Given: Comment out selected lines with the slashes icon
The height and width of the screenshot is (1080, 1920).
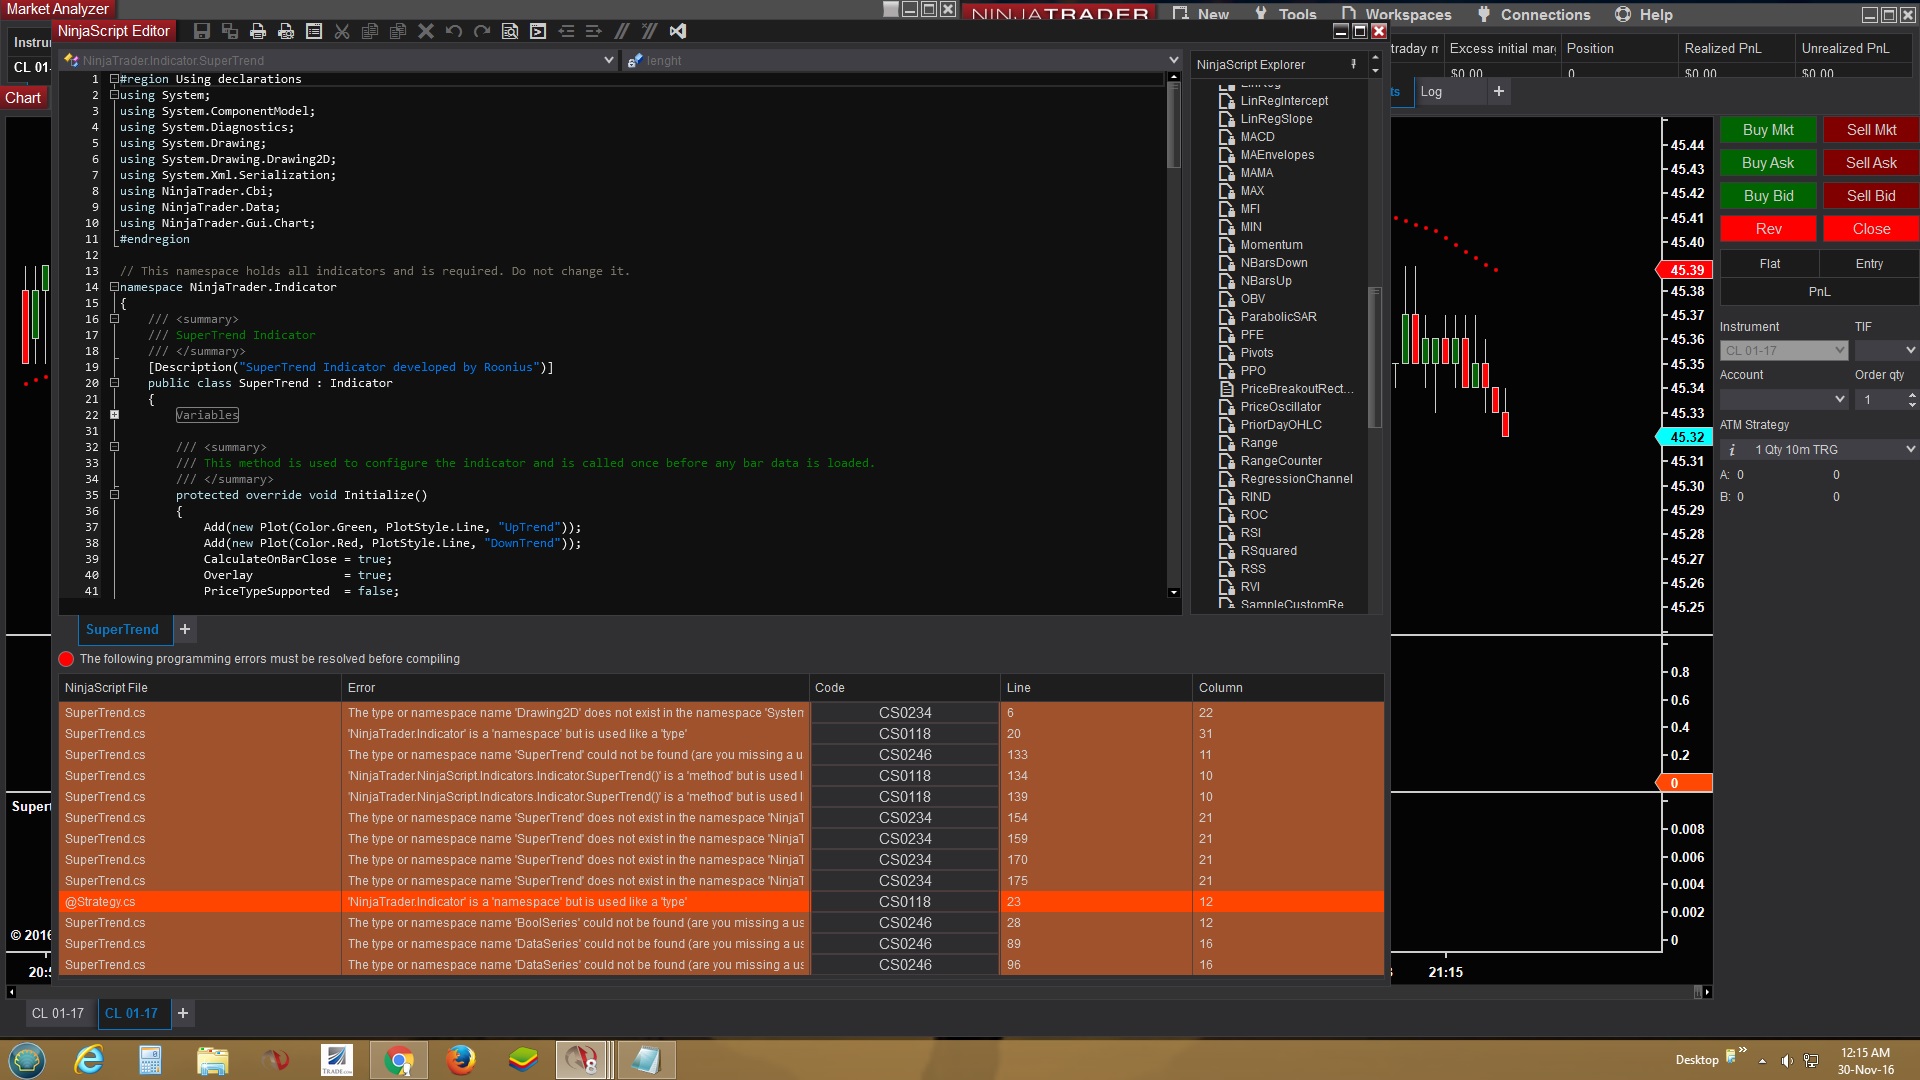Looking at the screenshot, I should pyautogui.click(x=622, y=31).
